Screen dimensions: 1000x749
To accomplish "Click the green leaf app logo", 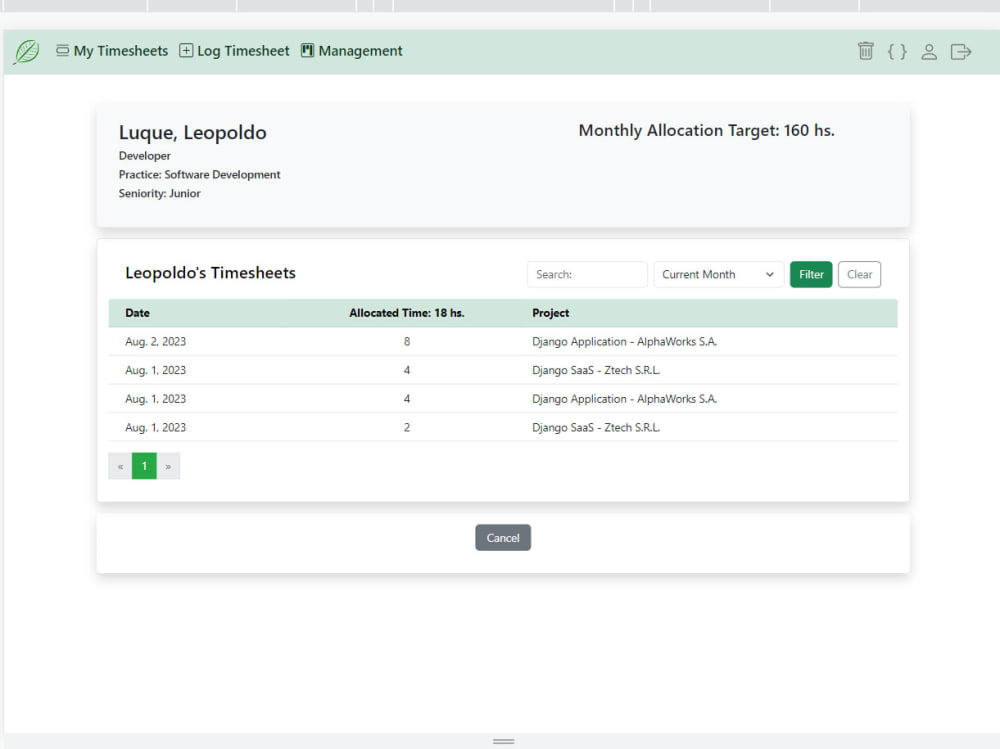I will pyautogui.click(x=25, y=51).
